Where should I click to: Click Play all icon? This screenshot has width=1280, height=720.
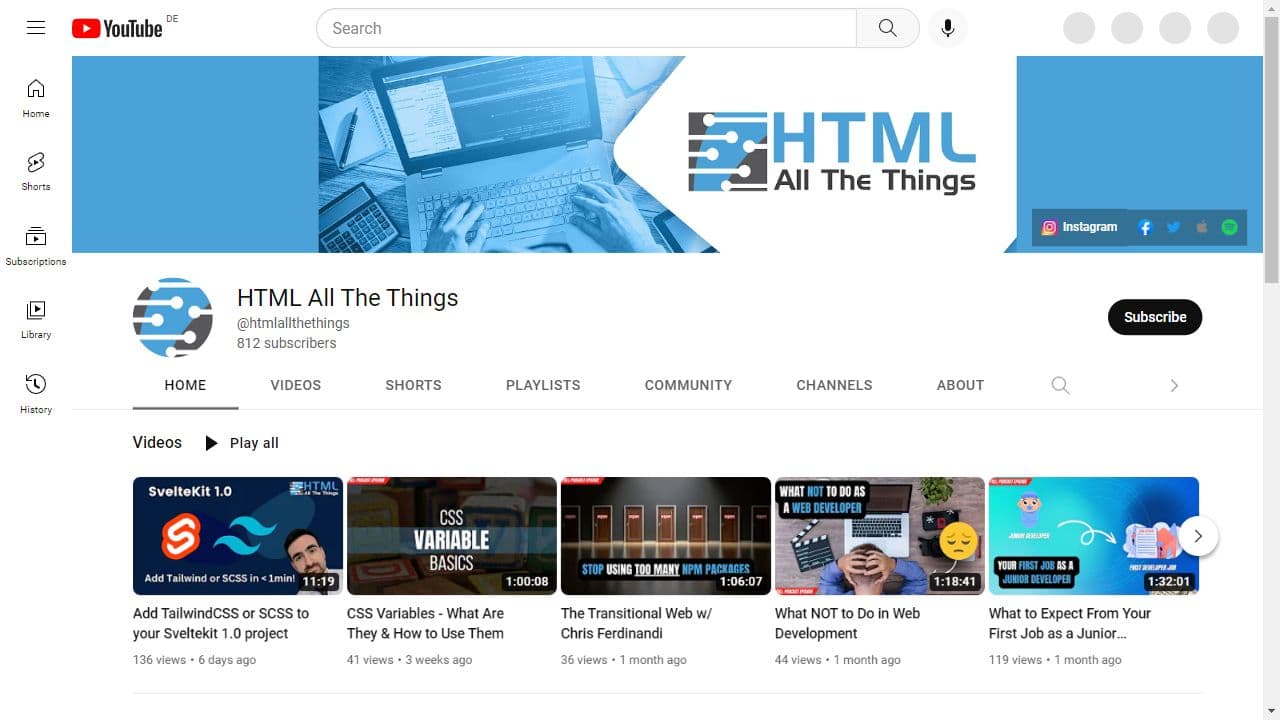point(211,443)
